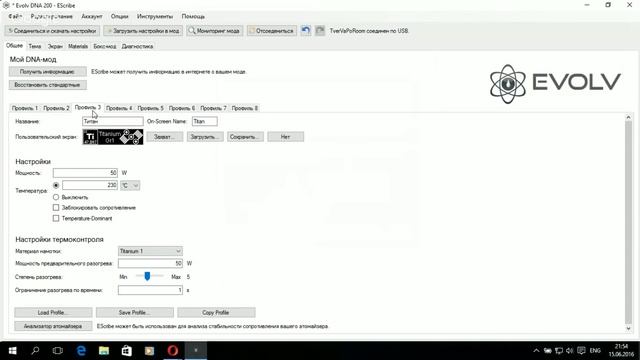
Task: Open Инструменты menu
Action: tap(155, 16)
